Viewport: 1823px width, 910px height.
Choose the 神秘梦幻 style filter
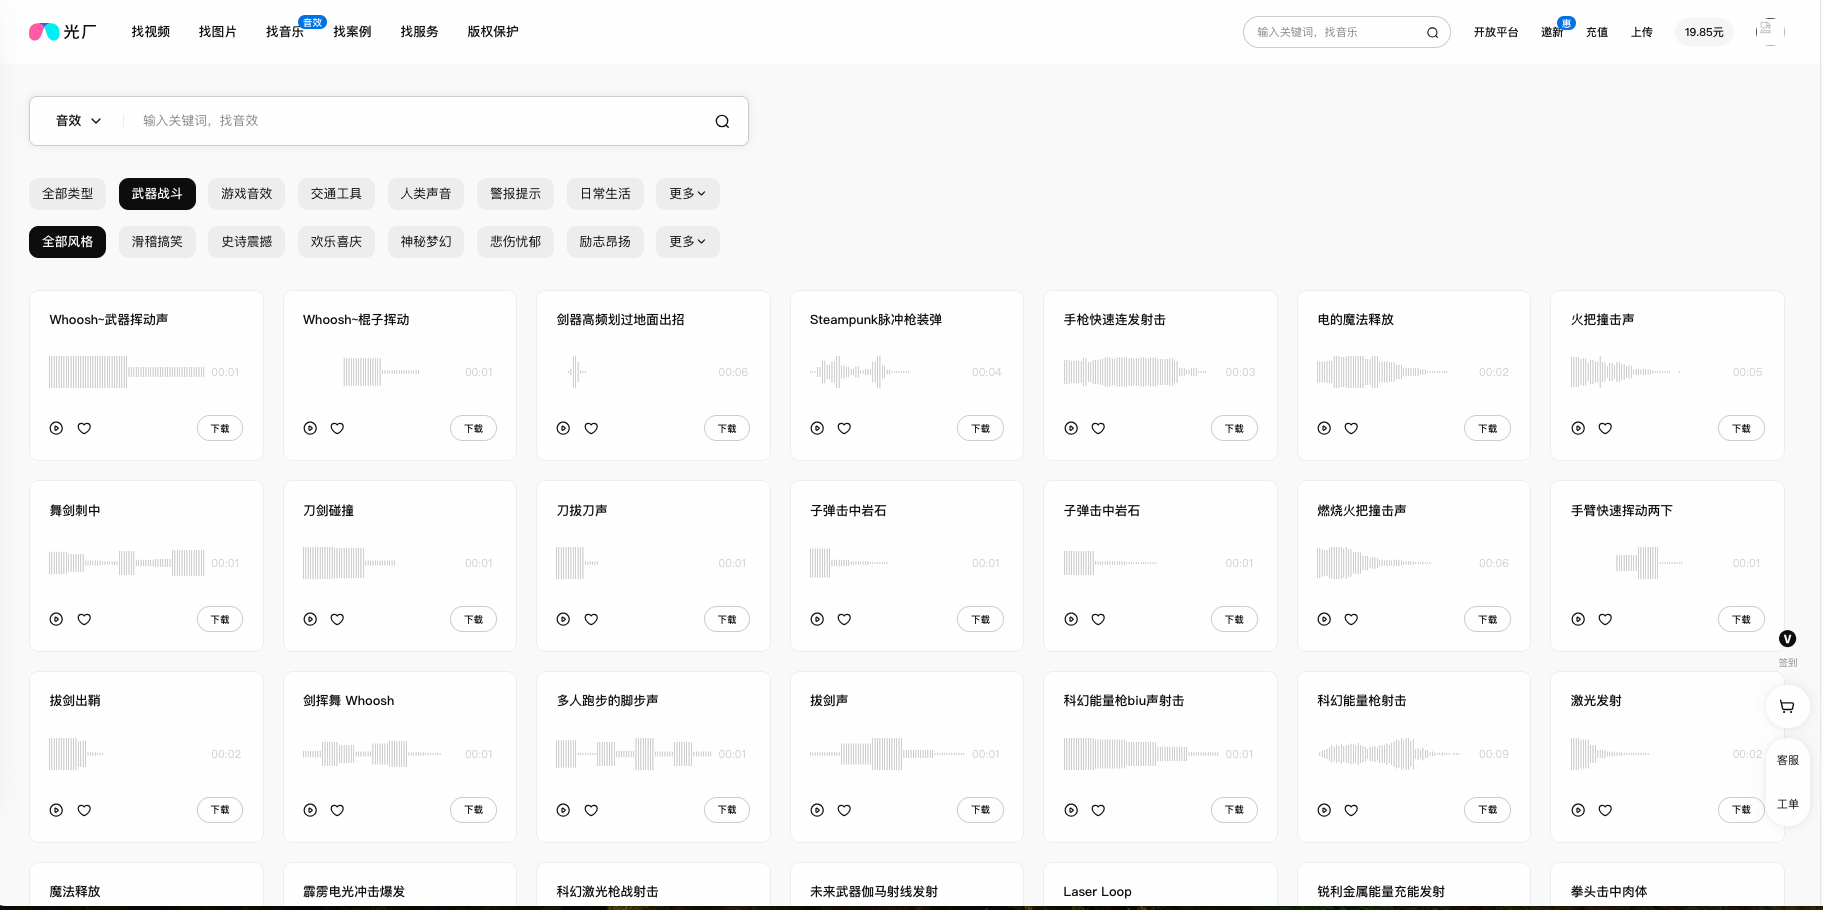426,242
